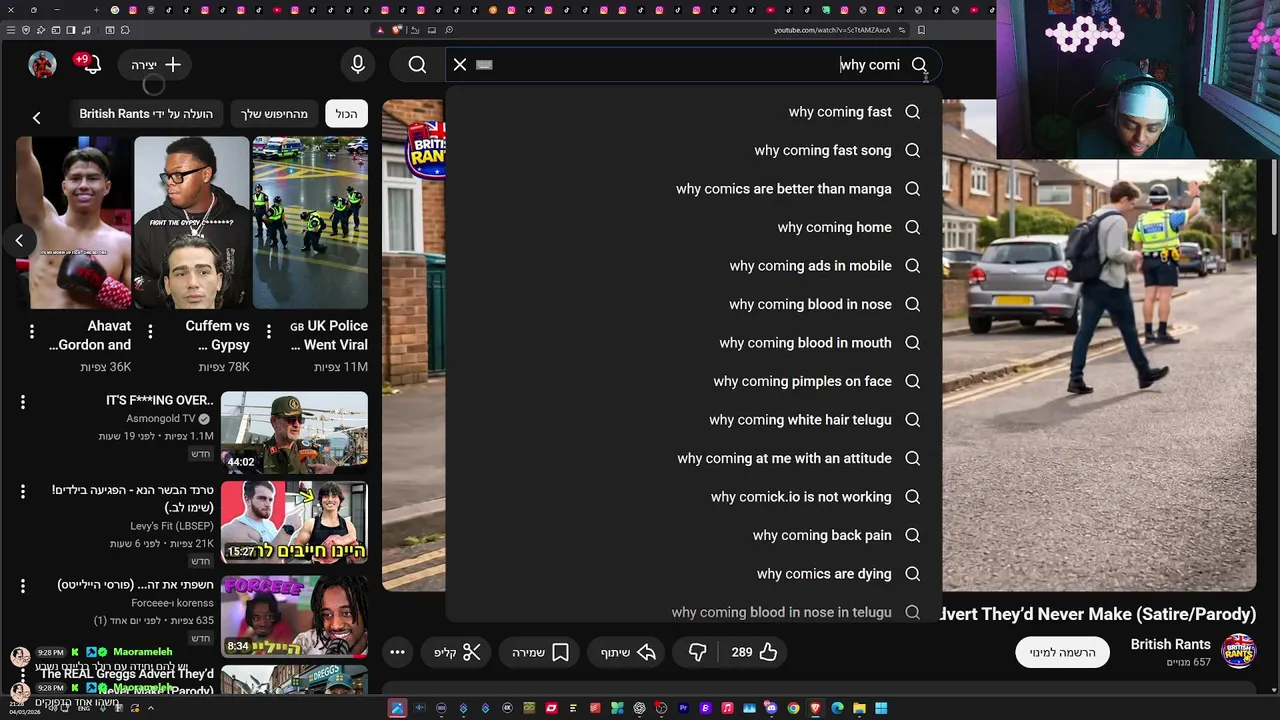Select the 'הכול' filter chip
This screenshot has height=720, width=1280.
pos(347,114)
